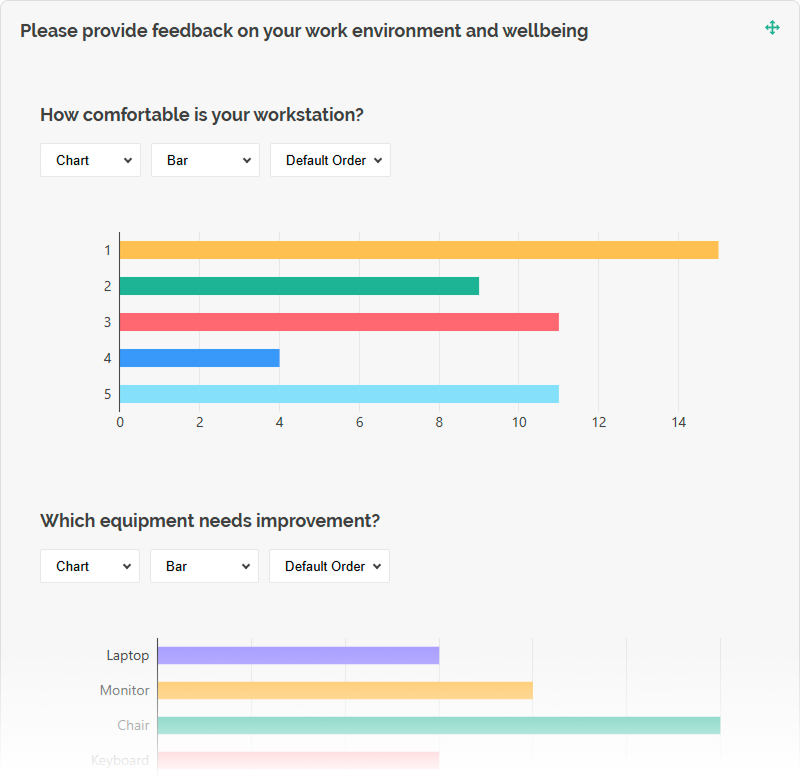The image size is (800, 779).
Task: Click the heading Which equipment needs improvement
Action: click(x=212, y=521)
